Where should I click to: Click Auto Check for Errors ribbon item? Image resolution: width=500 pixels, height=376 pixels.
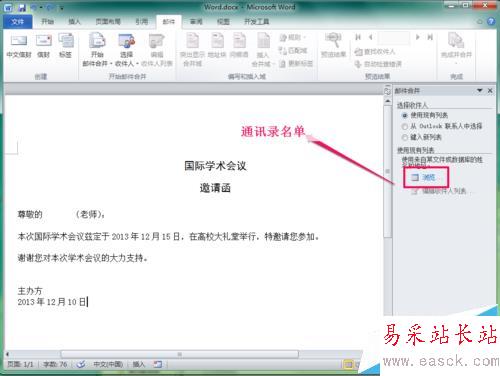[x=378, y=64]
